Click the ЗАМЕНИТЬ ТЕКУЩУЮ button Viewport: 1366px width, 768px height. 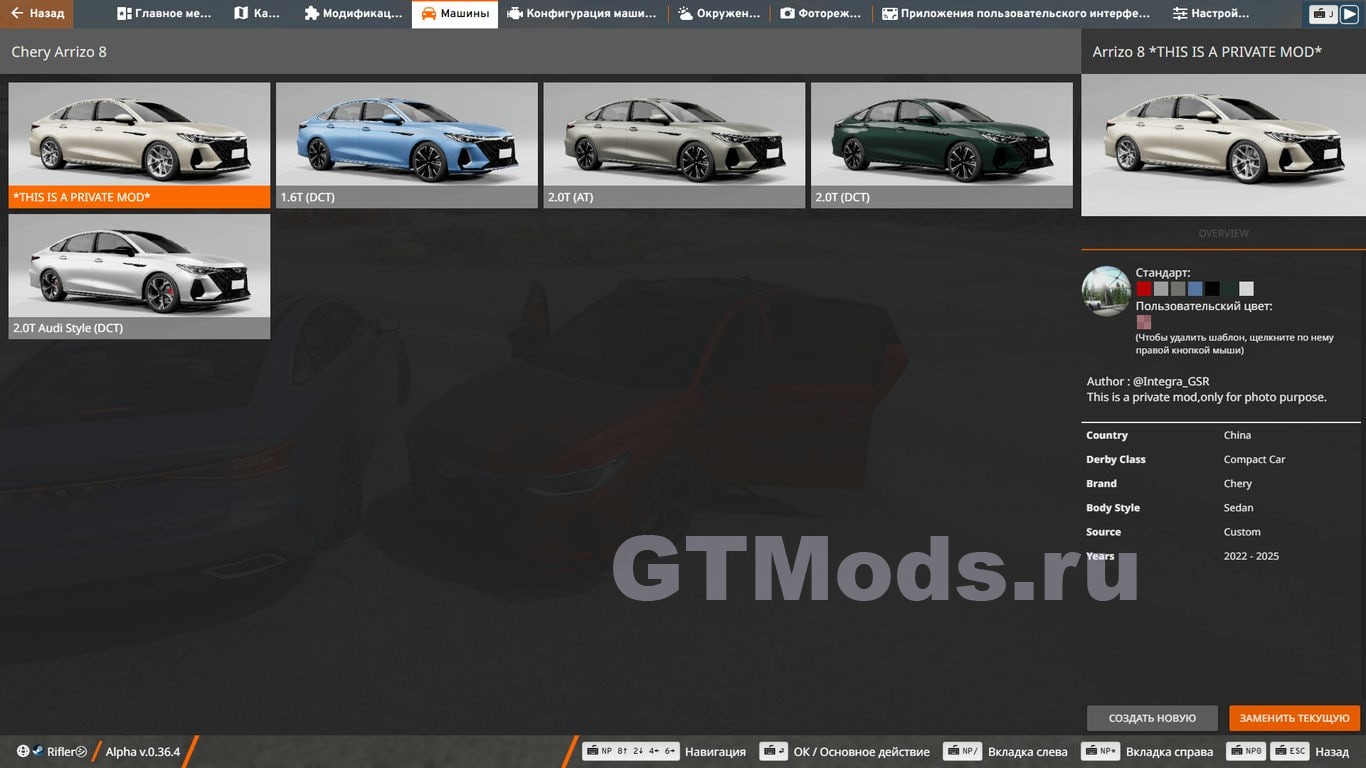tap(1294, 718)
